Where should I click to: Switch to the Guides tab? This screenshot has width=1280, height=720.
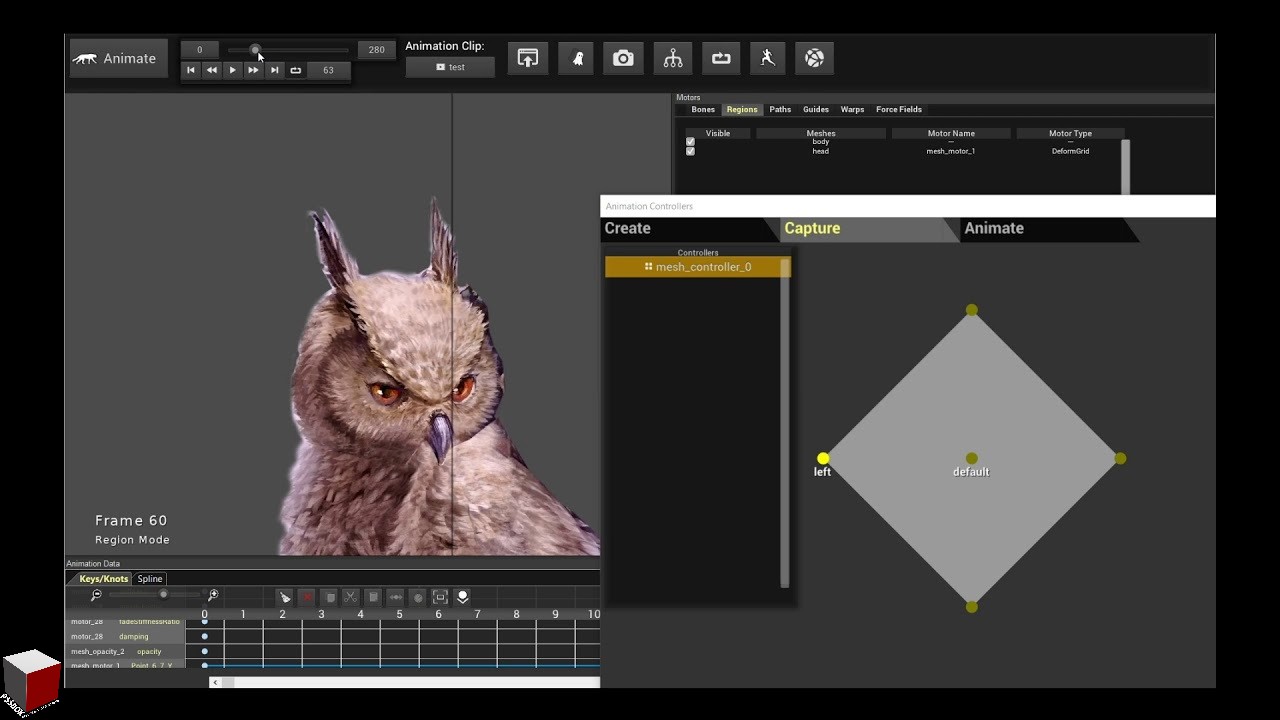coord(816,109)
